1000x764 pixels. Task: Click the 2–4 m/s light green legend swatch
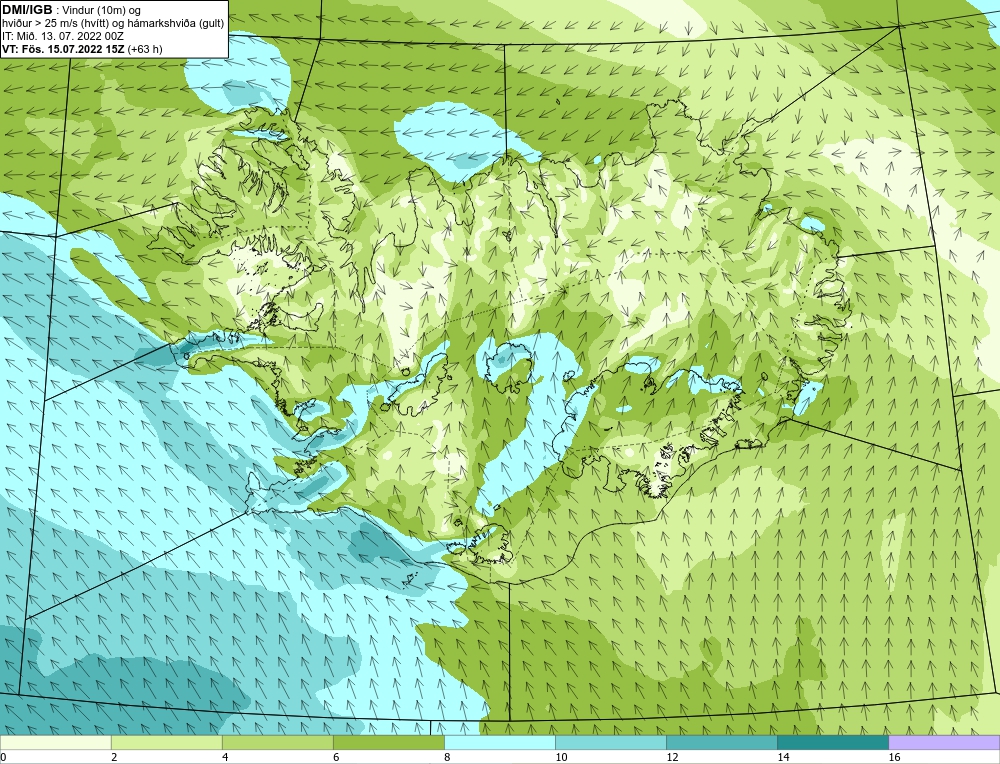pos(166,743)
